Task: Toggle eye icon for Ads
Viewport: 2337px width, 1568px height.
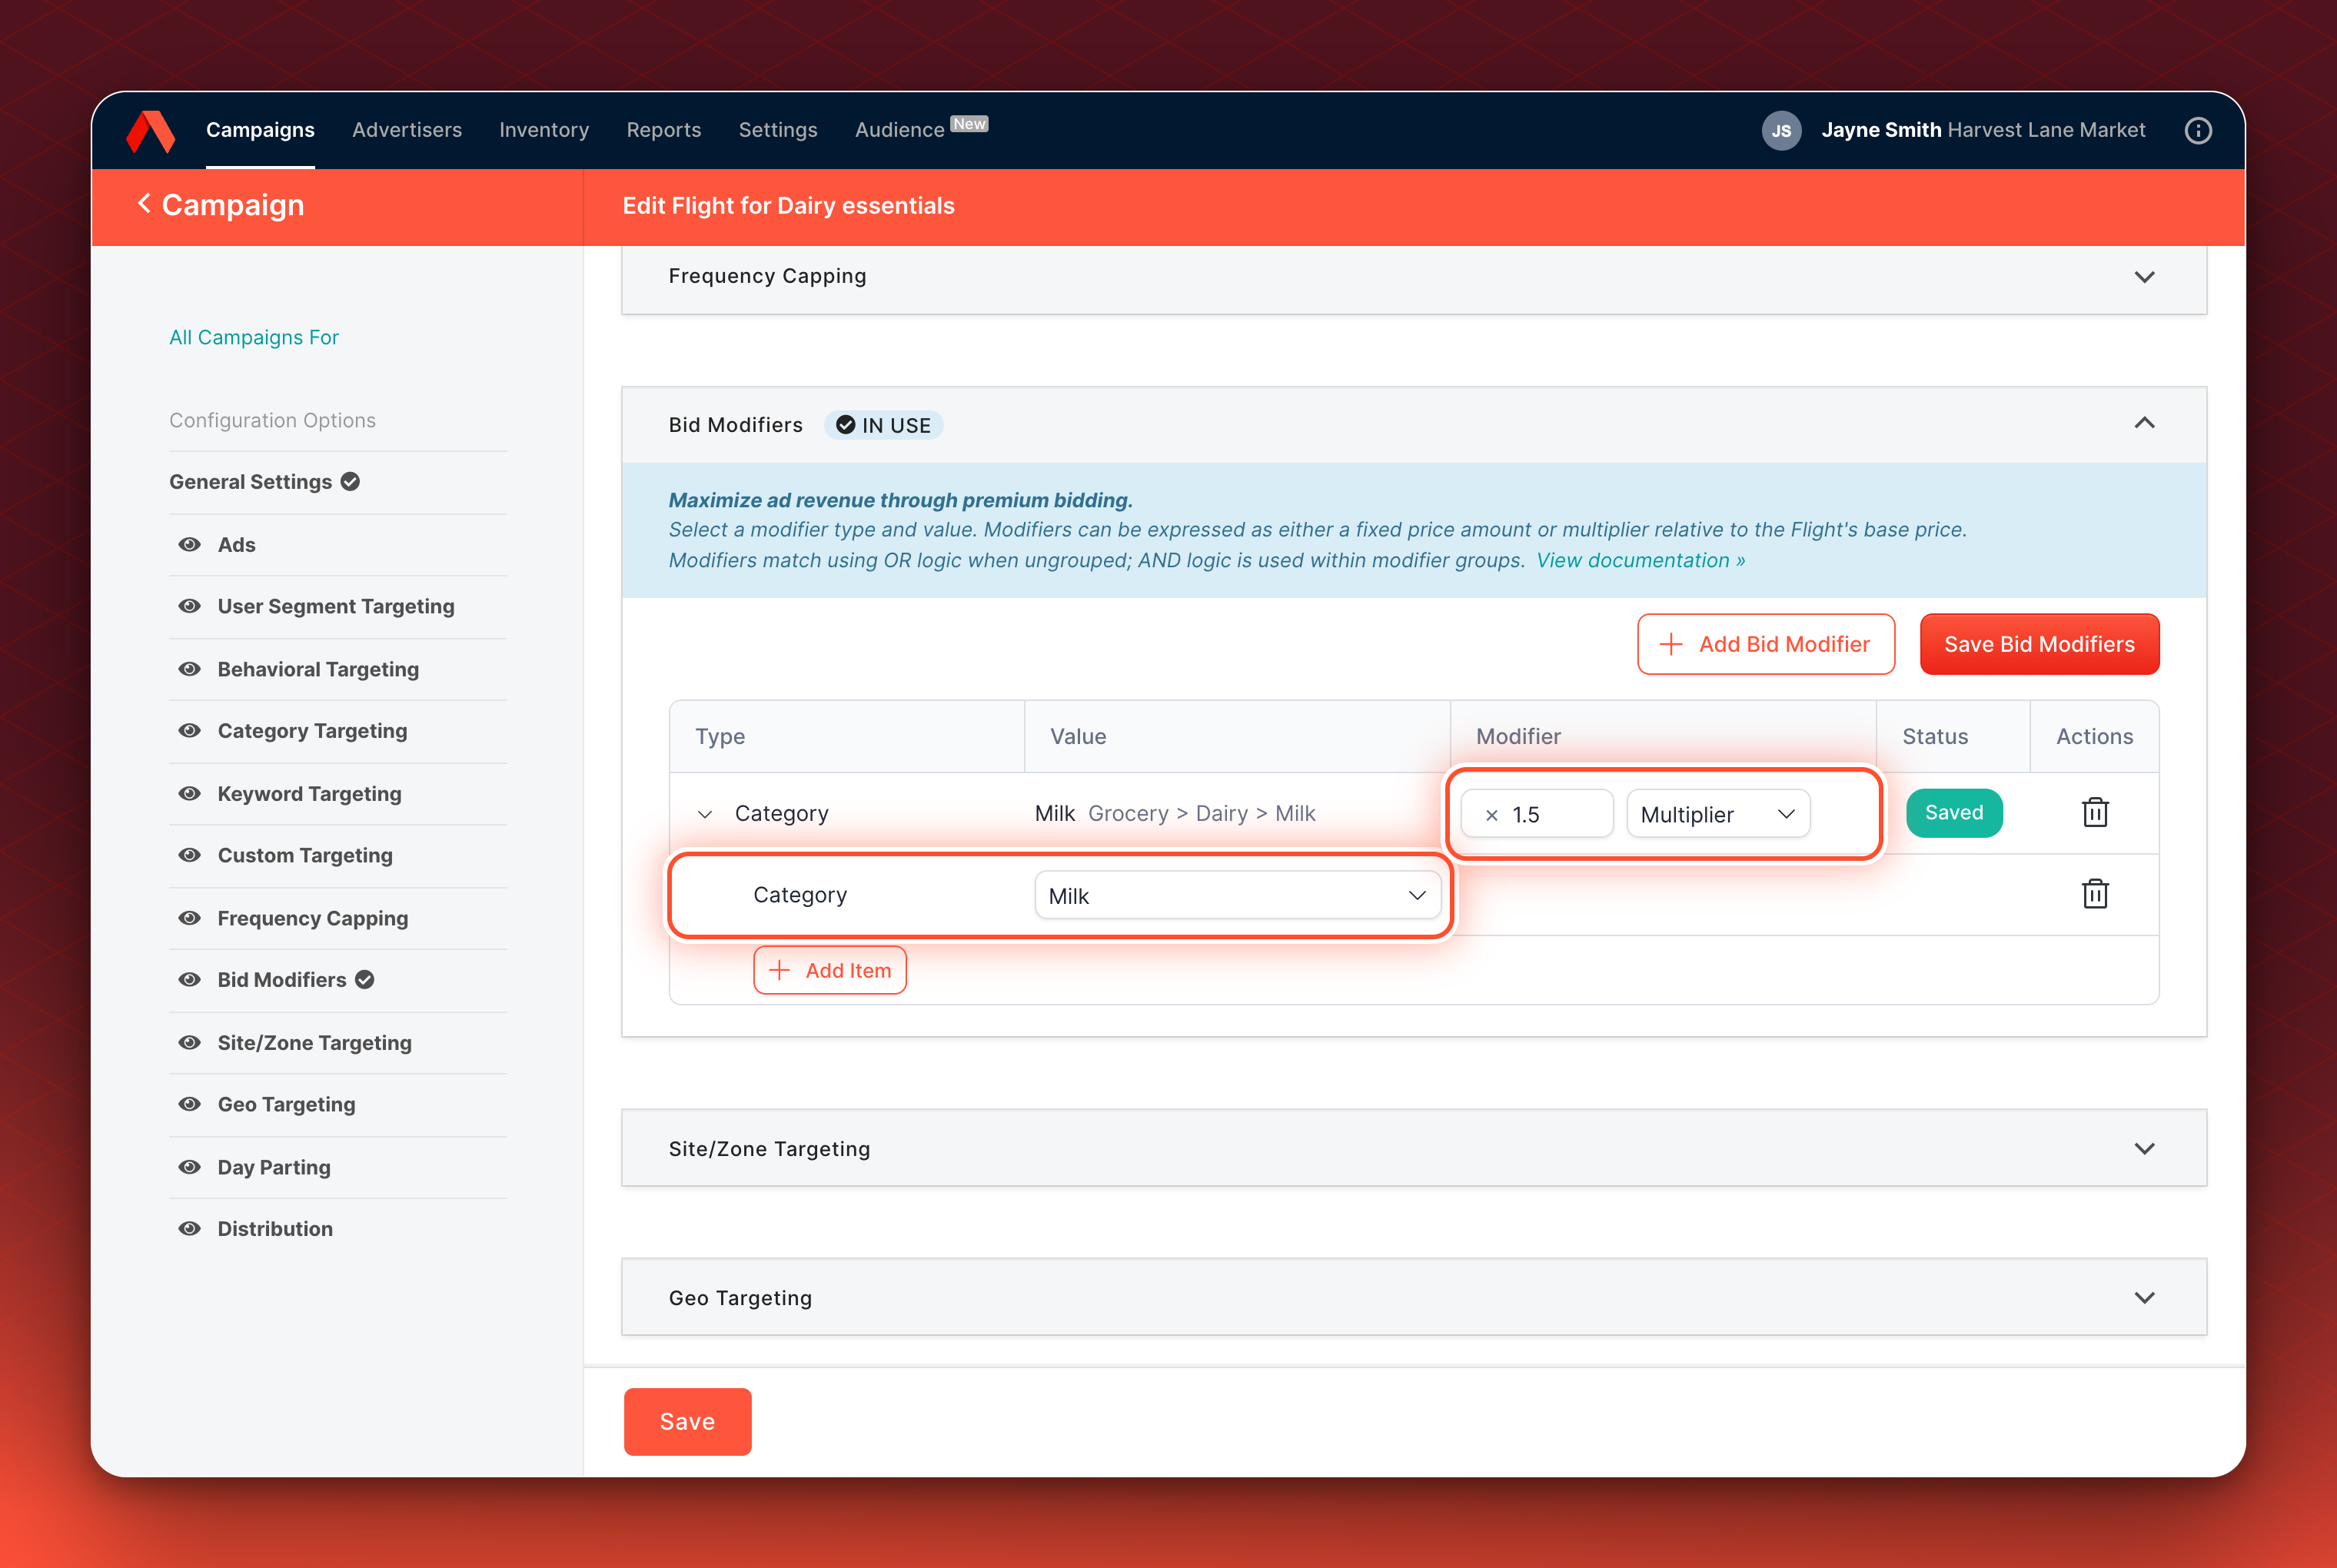Action: click(x=189, y=544)
